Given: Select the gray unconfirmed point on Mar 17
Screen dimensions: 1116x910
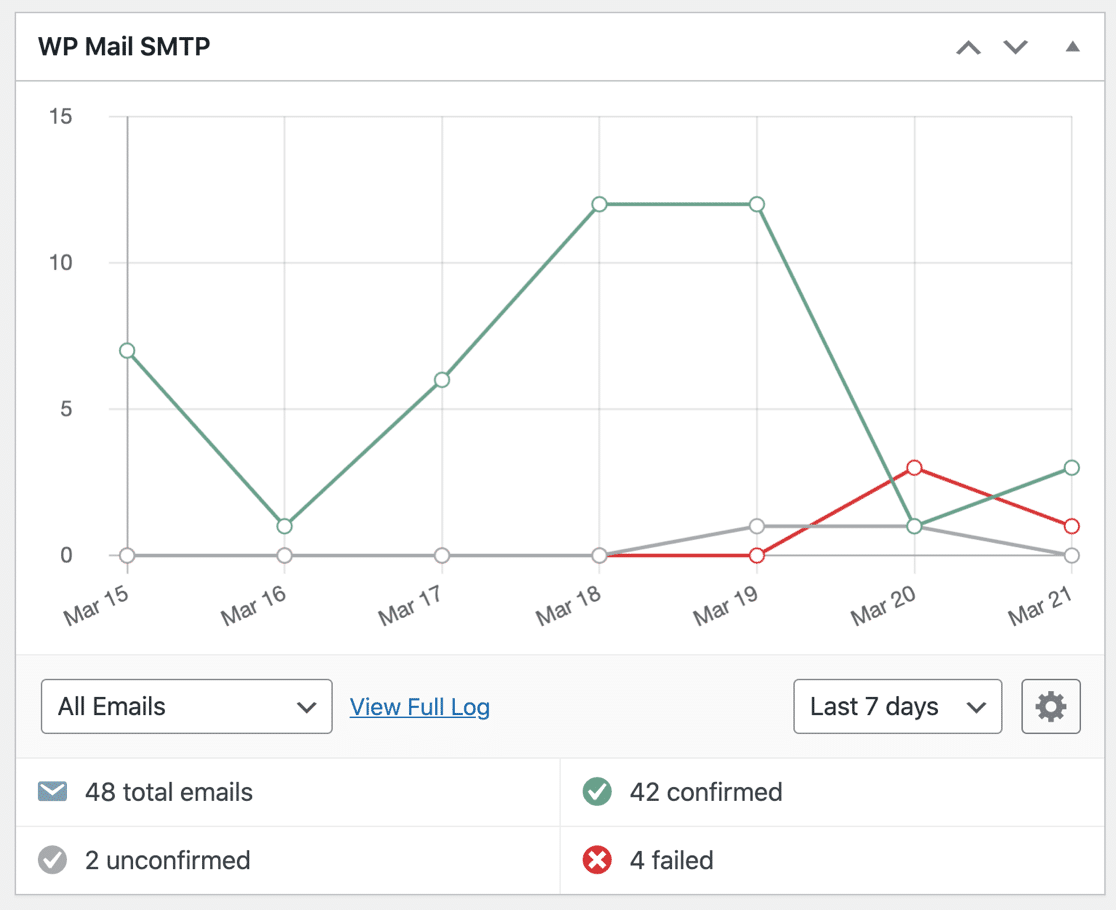Looking at the screenshot, I should 442,555.
